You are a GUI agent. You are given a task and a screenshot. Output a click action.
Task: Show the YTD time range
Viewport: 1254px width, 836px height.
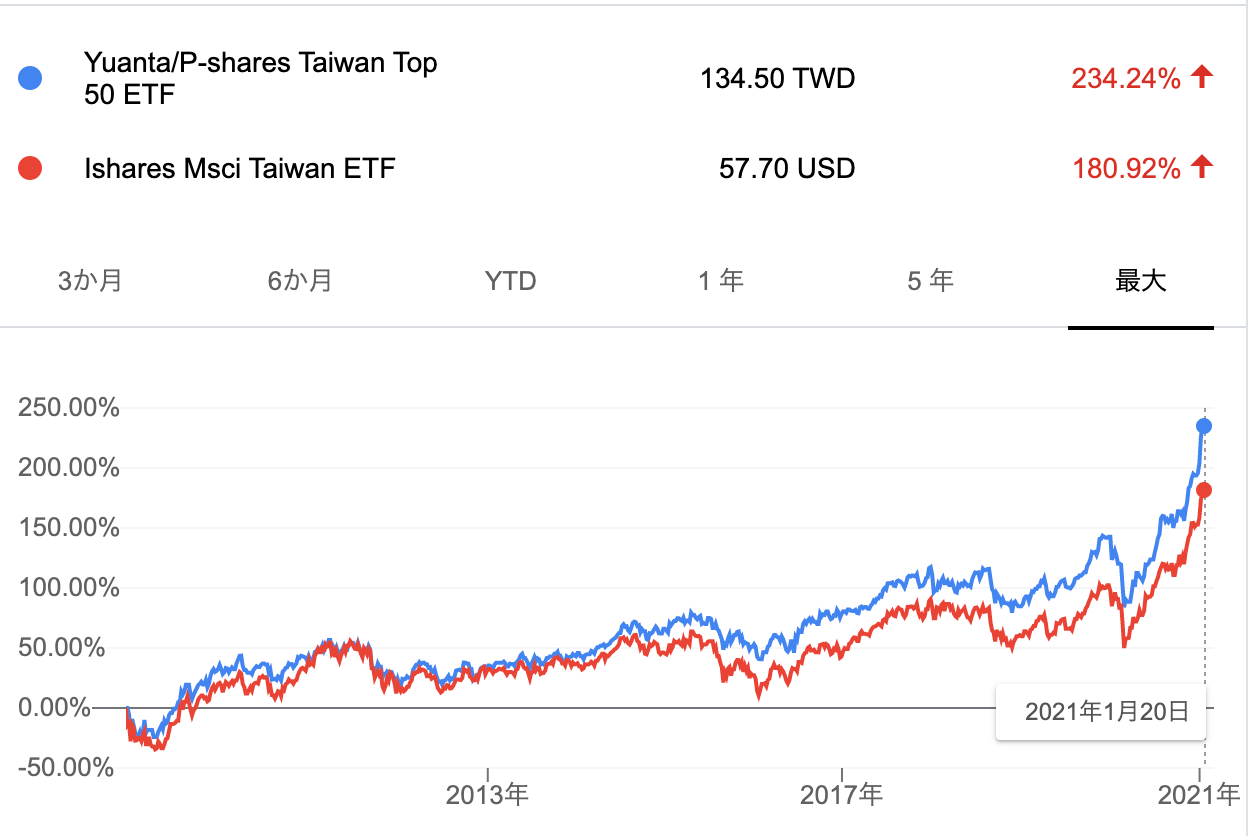tap(510, 281)
